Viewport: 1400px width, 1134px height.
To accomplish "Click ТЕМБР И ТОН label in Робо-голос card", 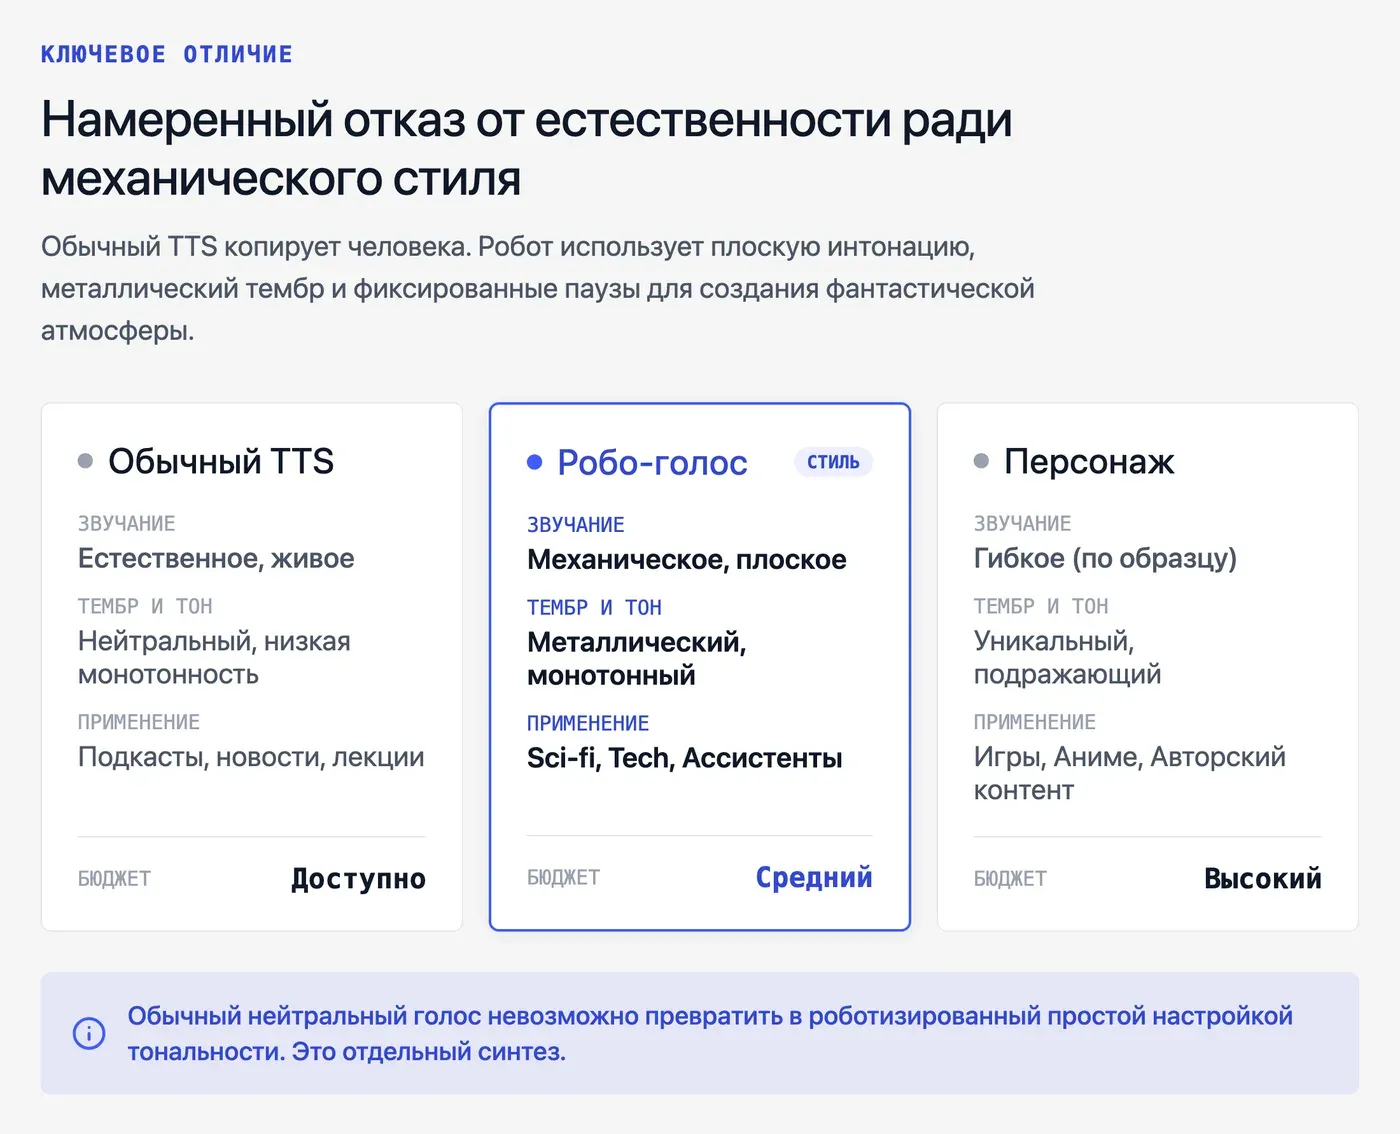I will tap(594, 608).
